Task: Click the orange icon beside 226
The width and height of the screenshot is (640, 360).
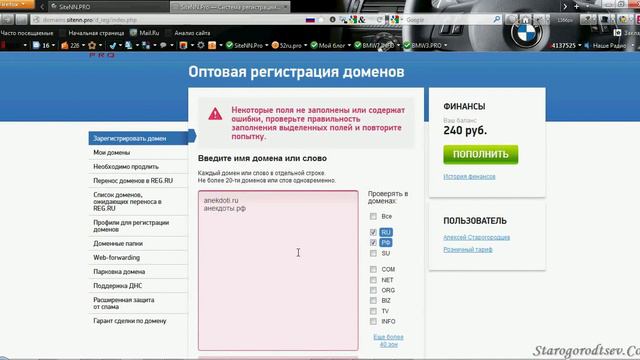Action: (64, 45)
